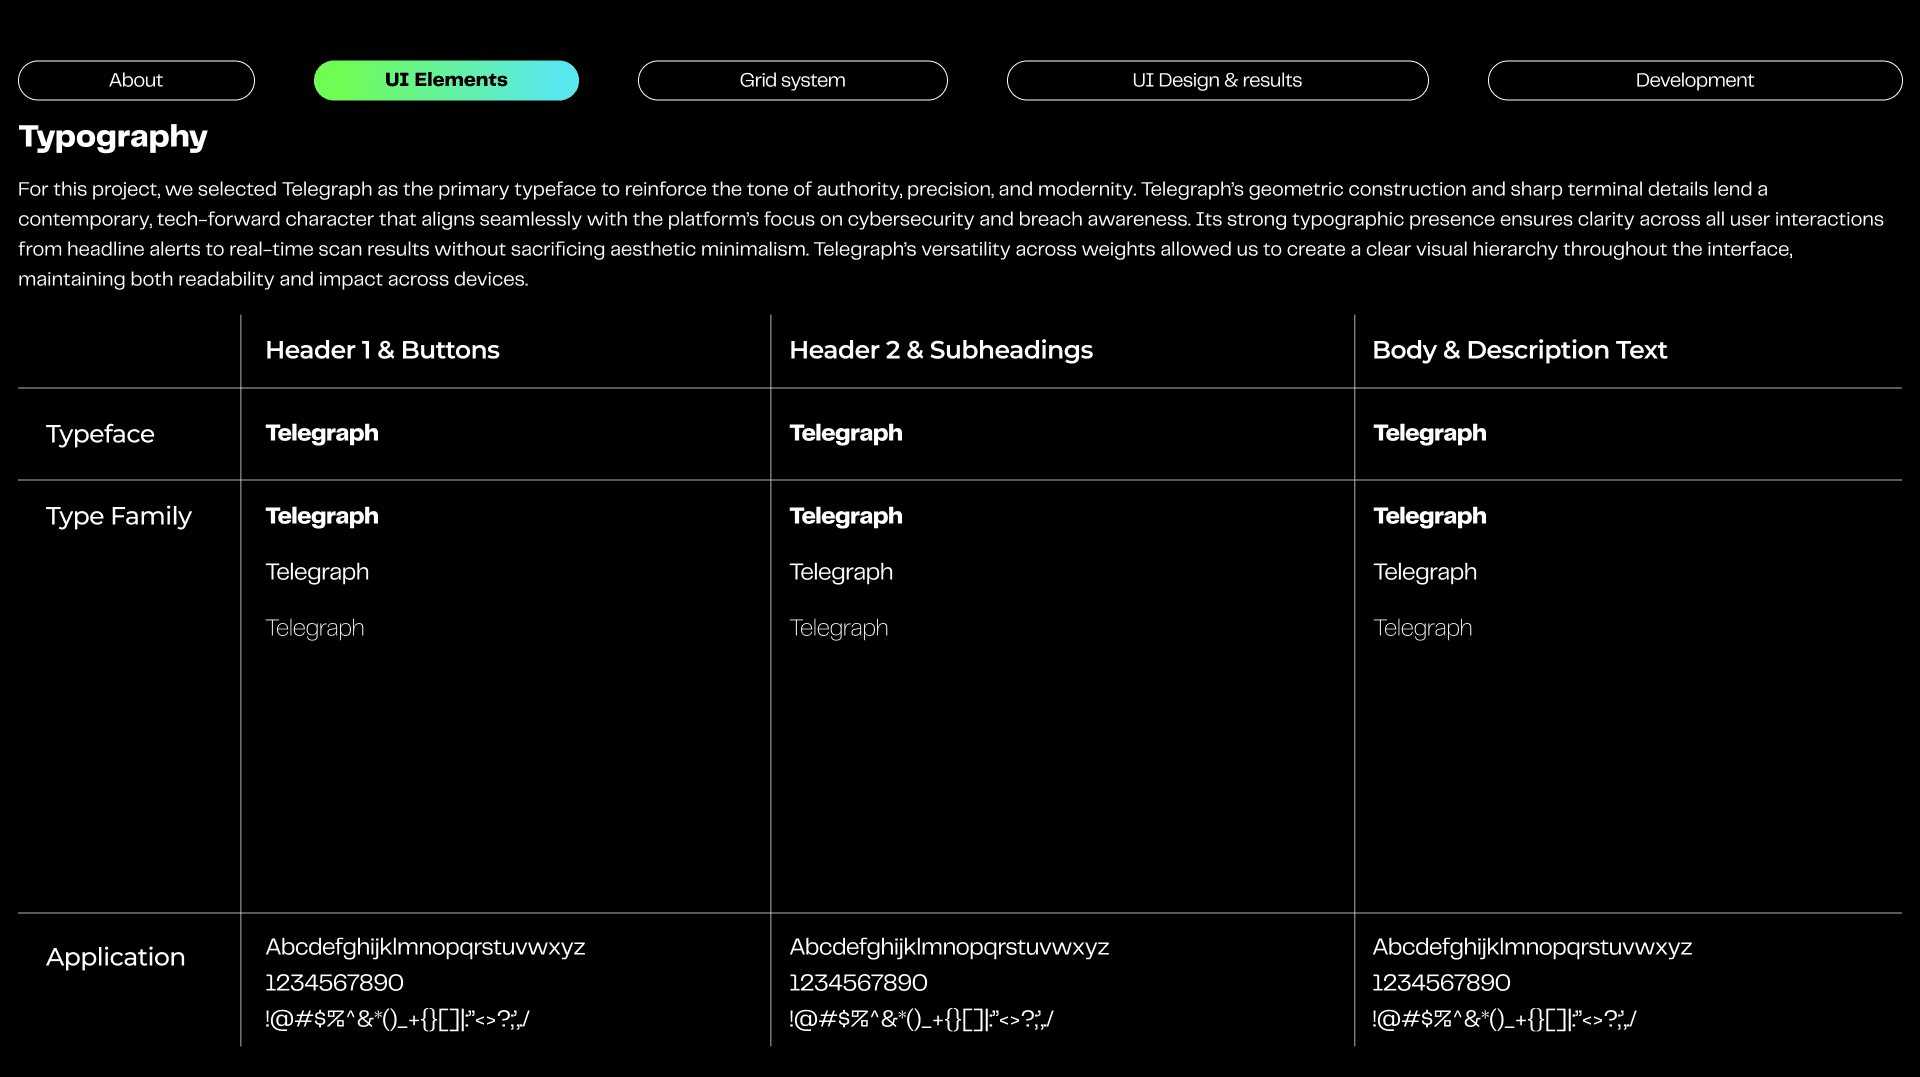The height and width of the screenshot is (1077, 1920).
Task: Go to UI Design & results tab
Action: (1217, 80)
